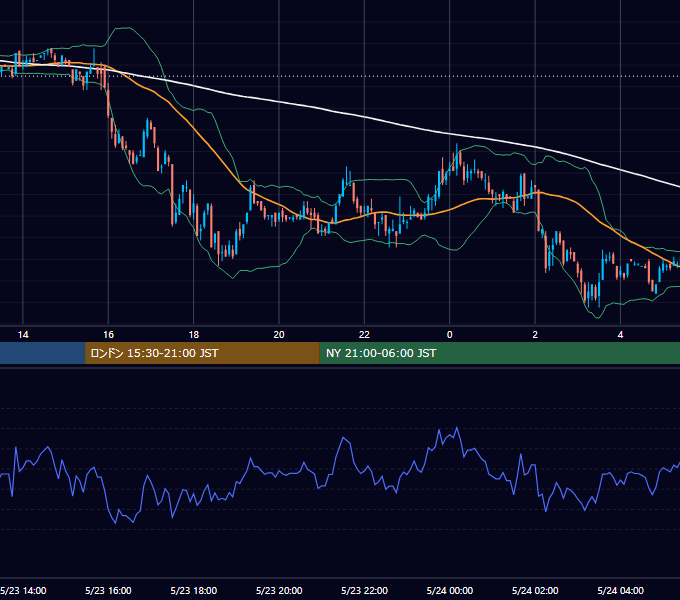This screenshot has width=680, height=600.
Task: Click the 5/23 20:00 time label
Action: [x=279, y=590]
